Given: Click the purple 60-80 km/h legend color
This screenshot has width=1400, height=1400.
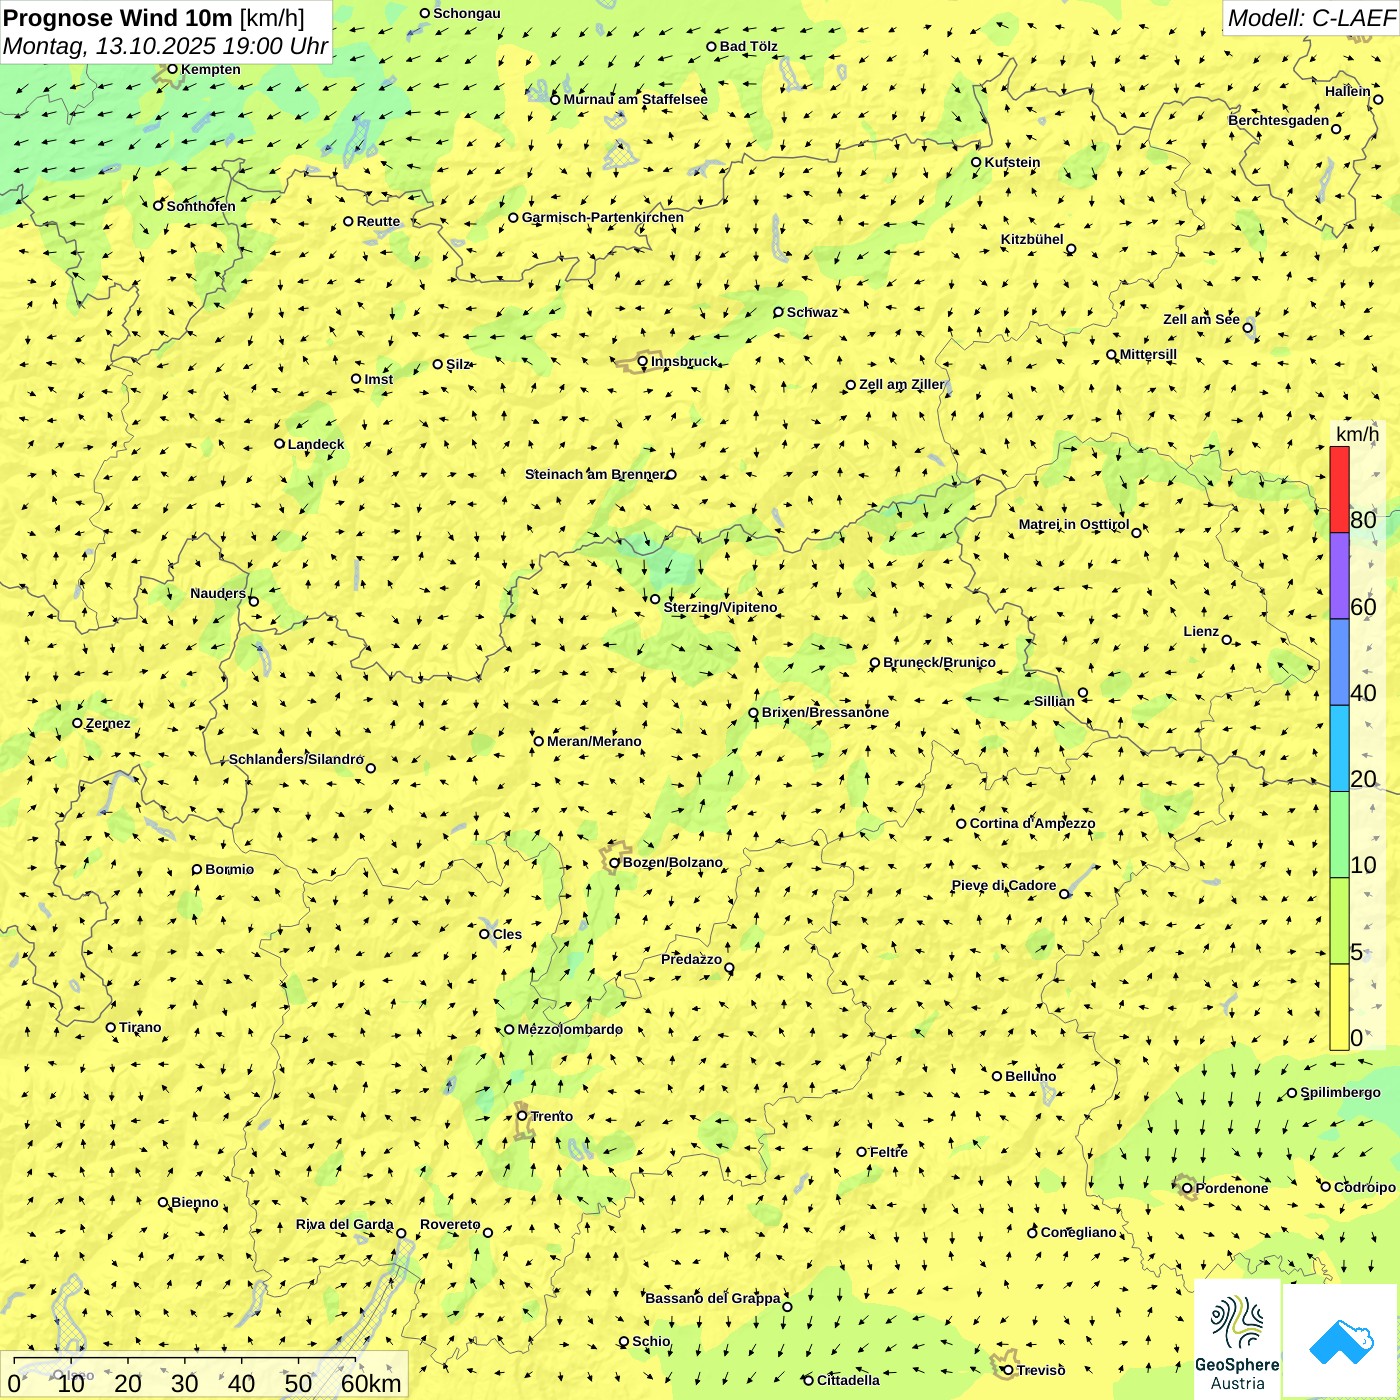Looking at the screenshot, I should tap(1339, 576).
